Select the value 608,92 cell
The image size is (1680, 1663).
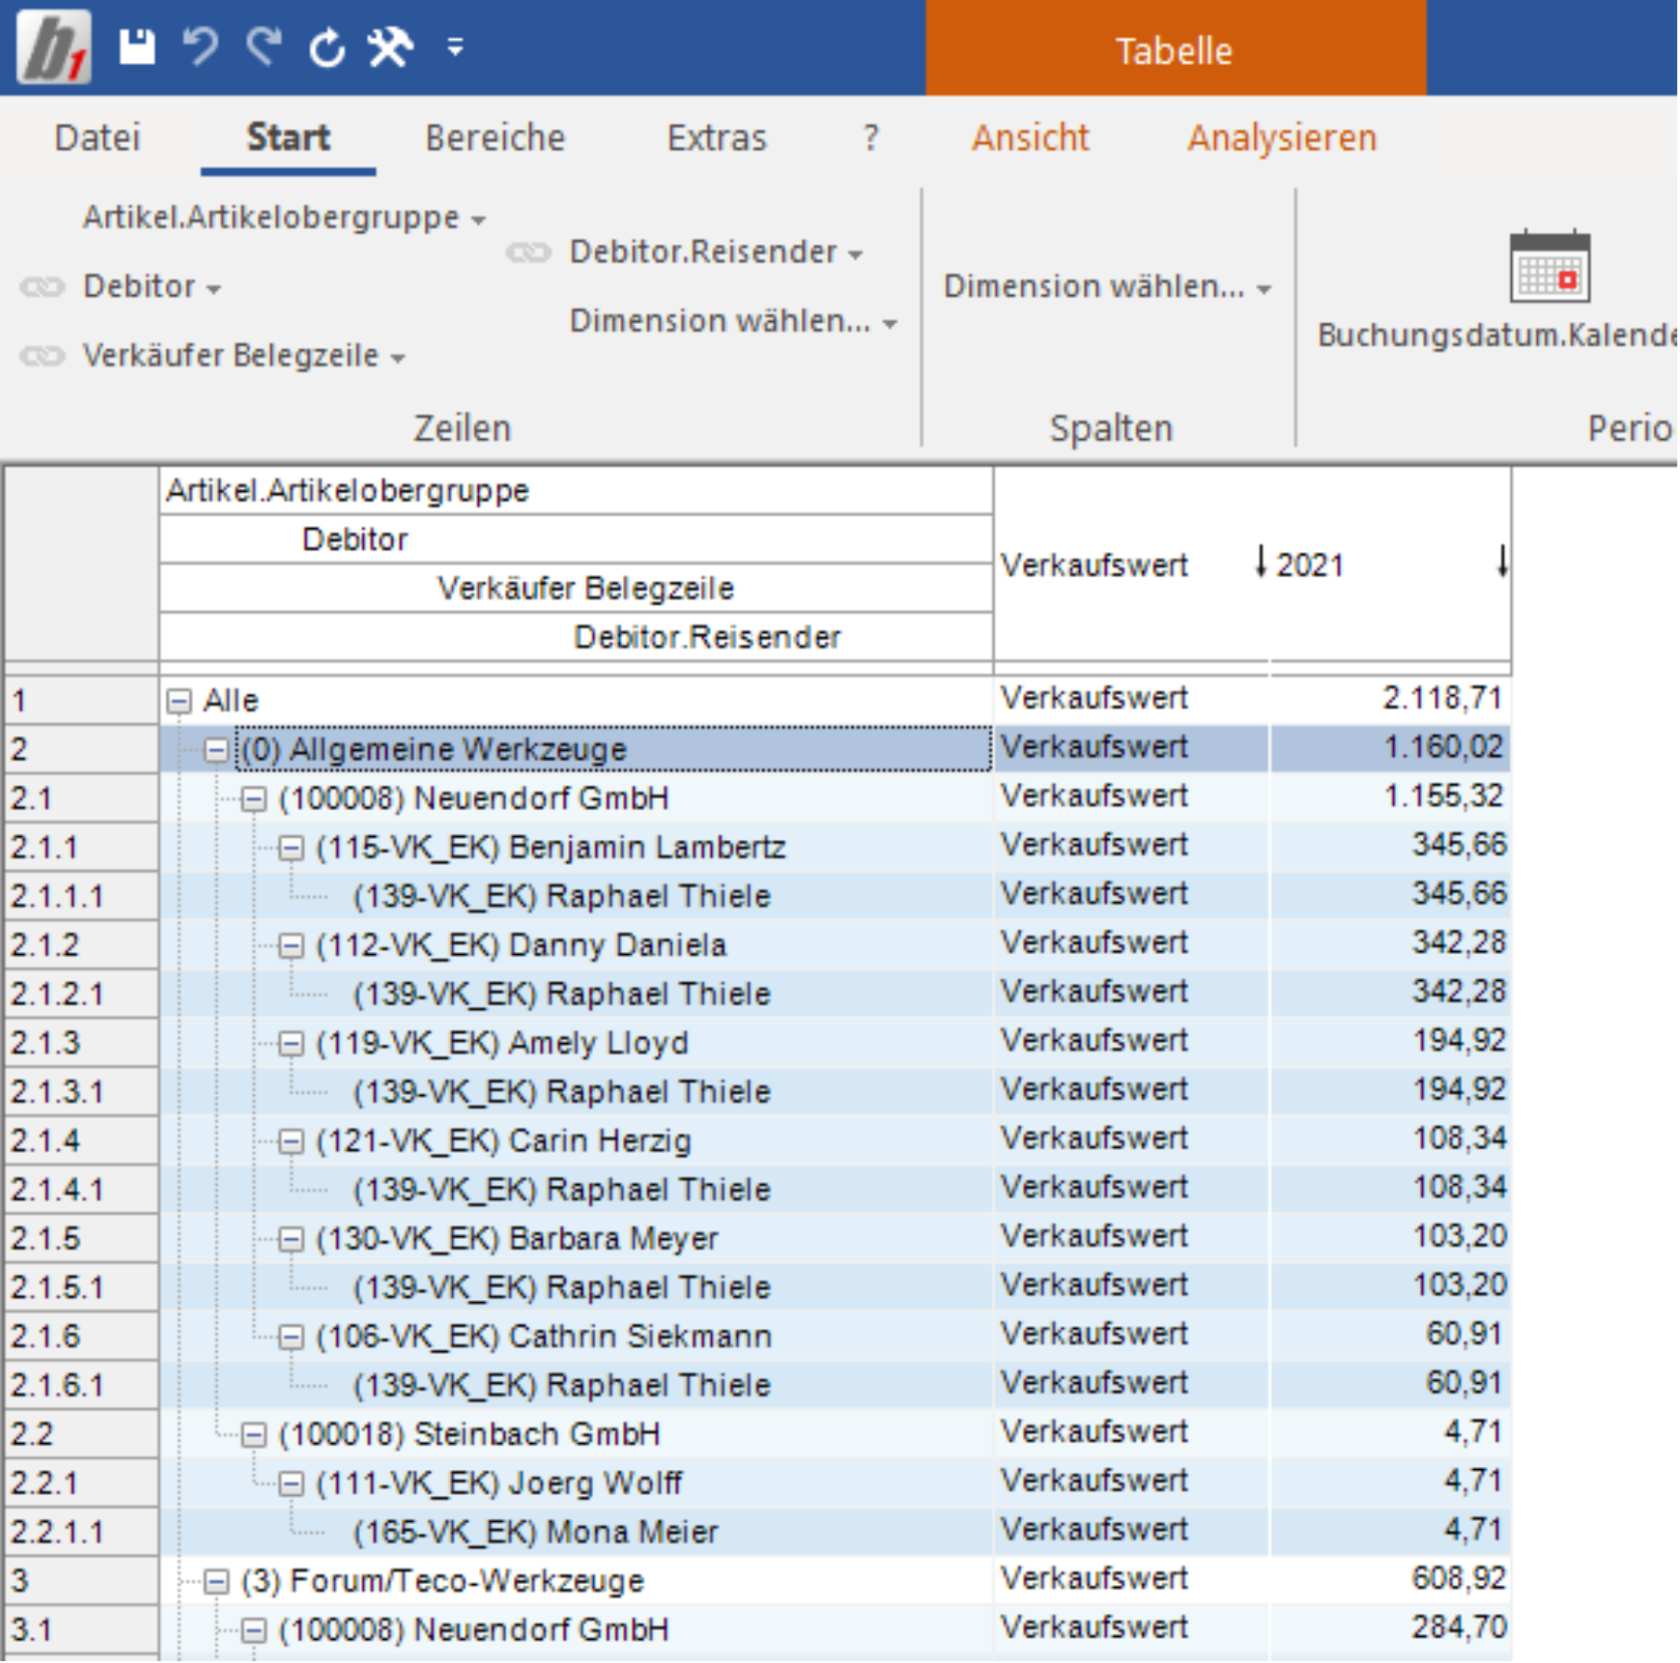(1390, 1580)
